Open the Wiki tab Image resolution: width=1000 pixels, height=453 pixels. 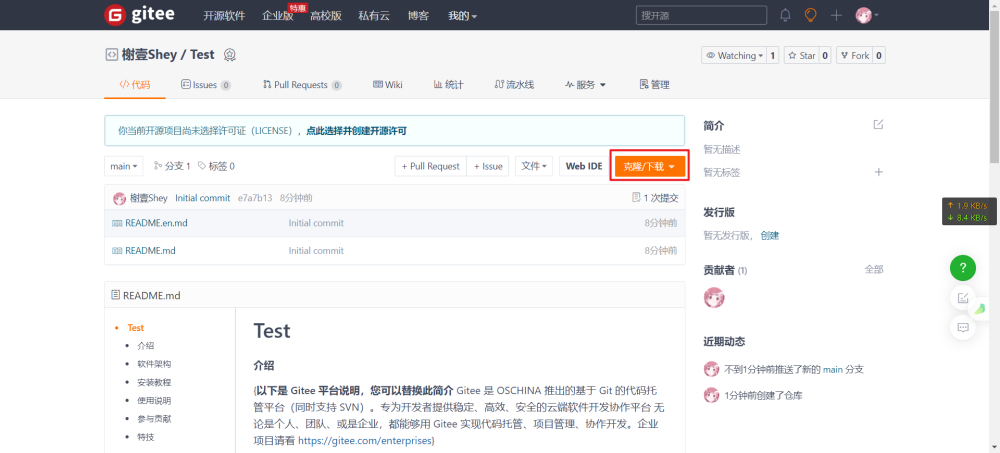click(x=388, y=85)
